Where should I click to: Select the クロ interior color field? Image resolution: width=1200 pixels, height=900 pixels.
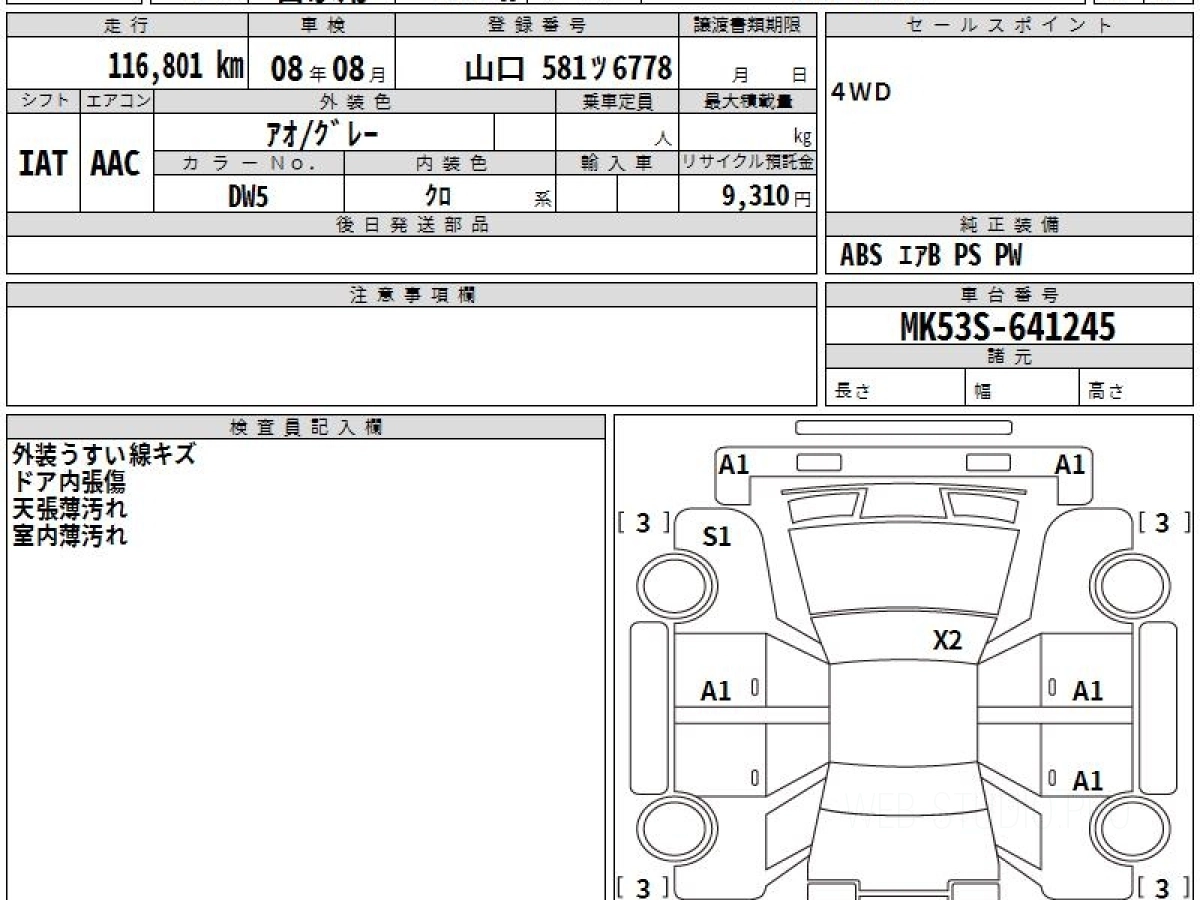coord(438,196)
